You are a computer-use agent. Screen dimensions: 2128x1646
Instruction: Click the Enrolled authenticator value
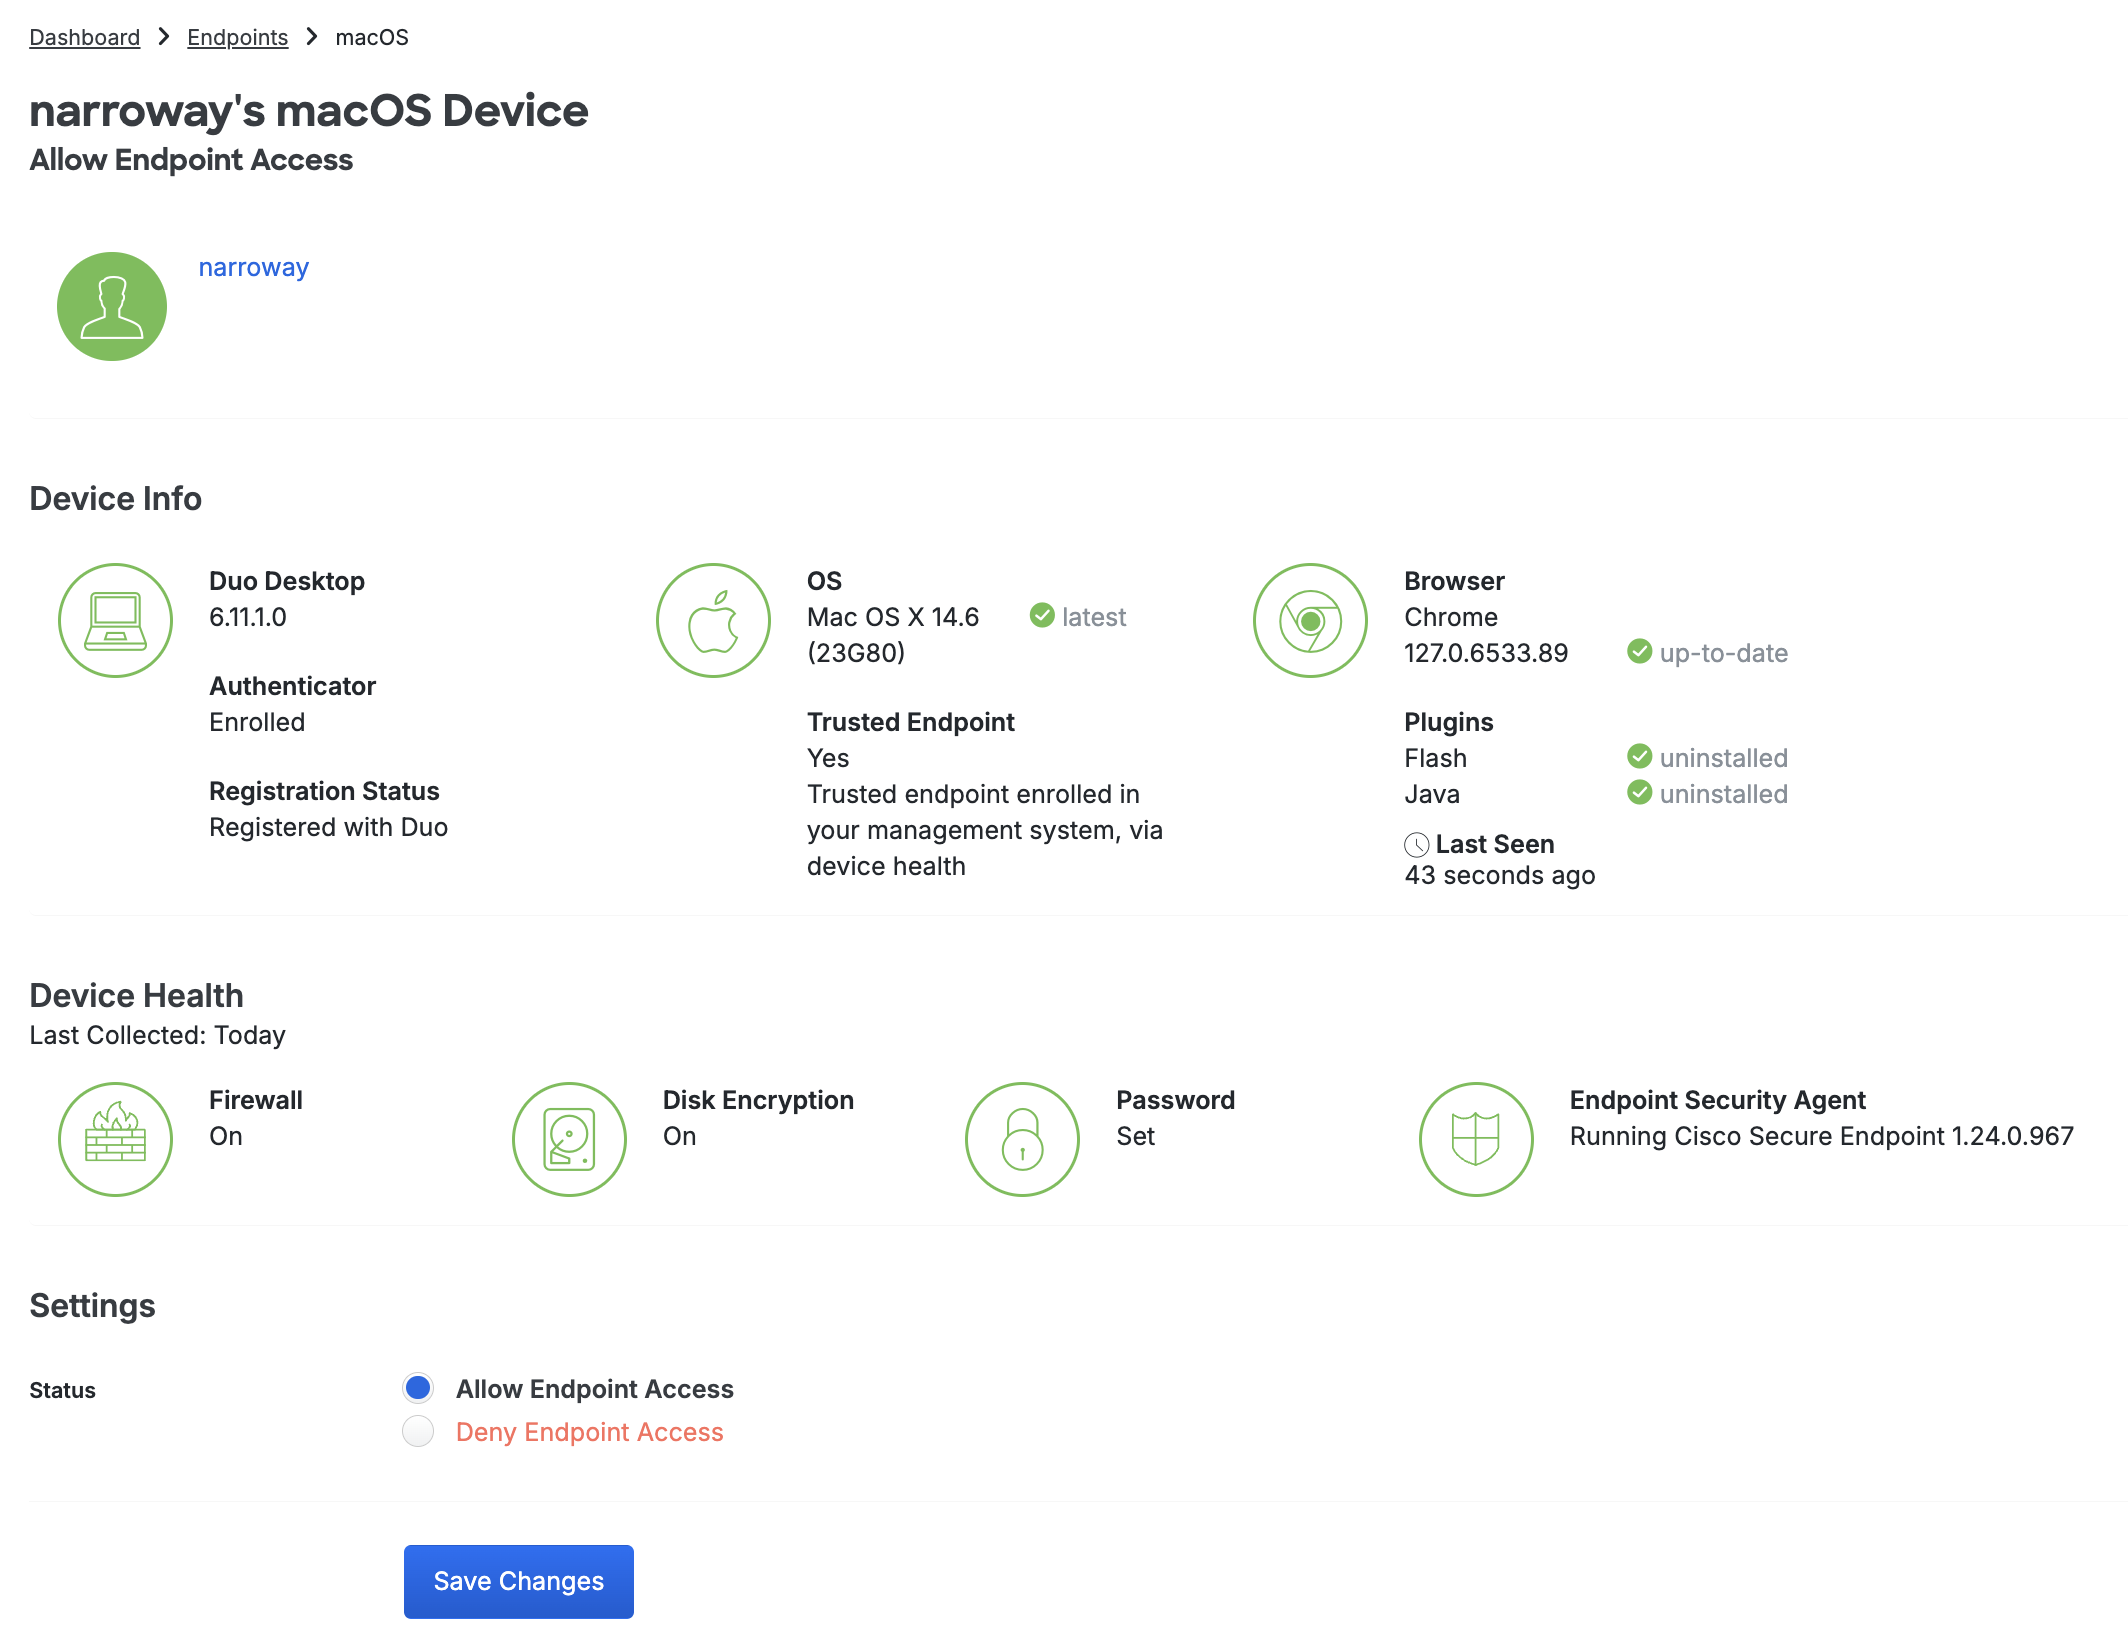point(257,722)
